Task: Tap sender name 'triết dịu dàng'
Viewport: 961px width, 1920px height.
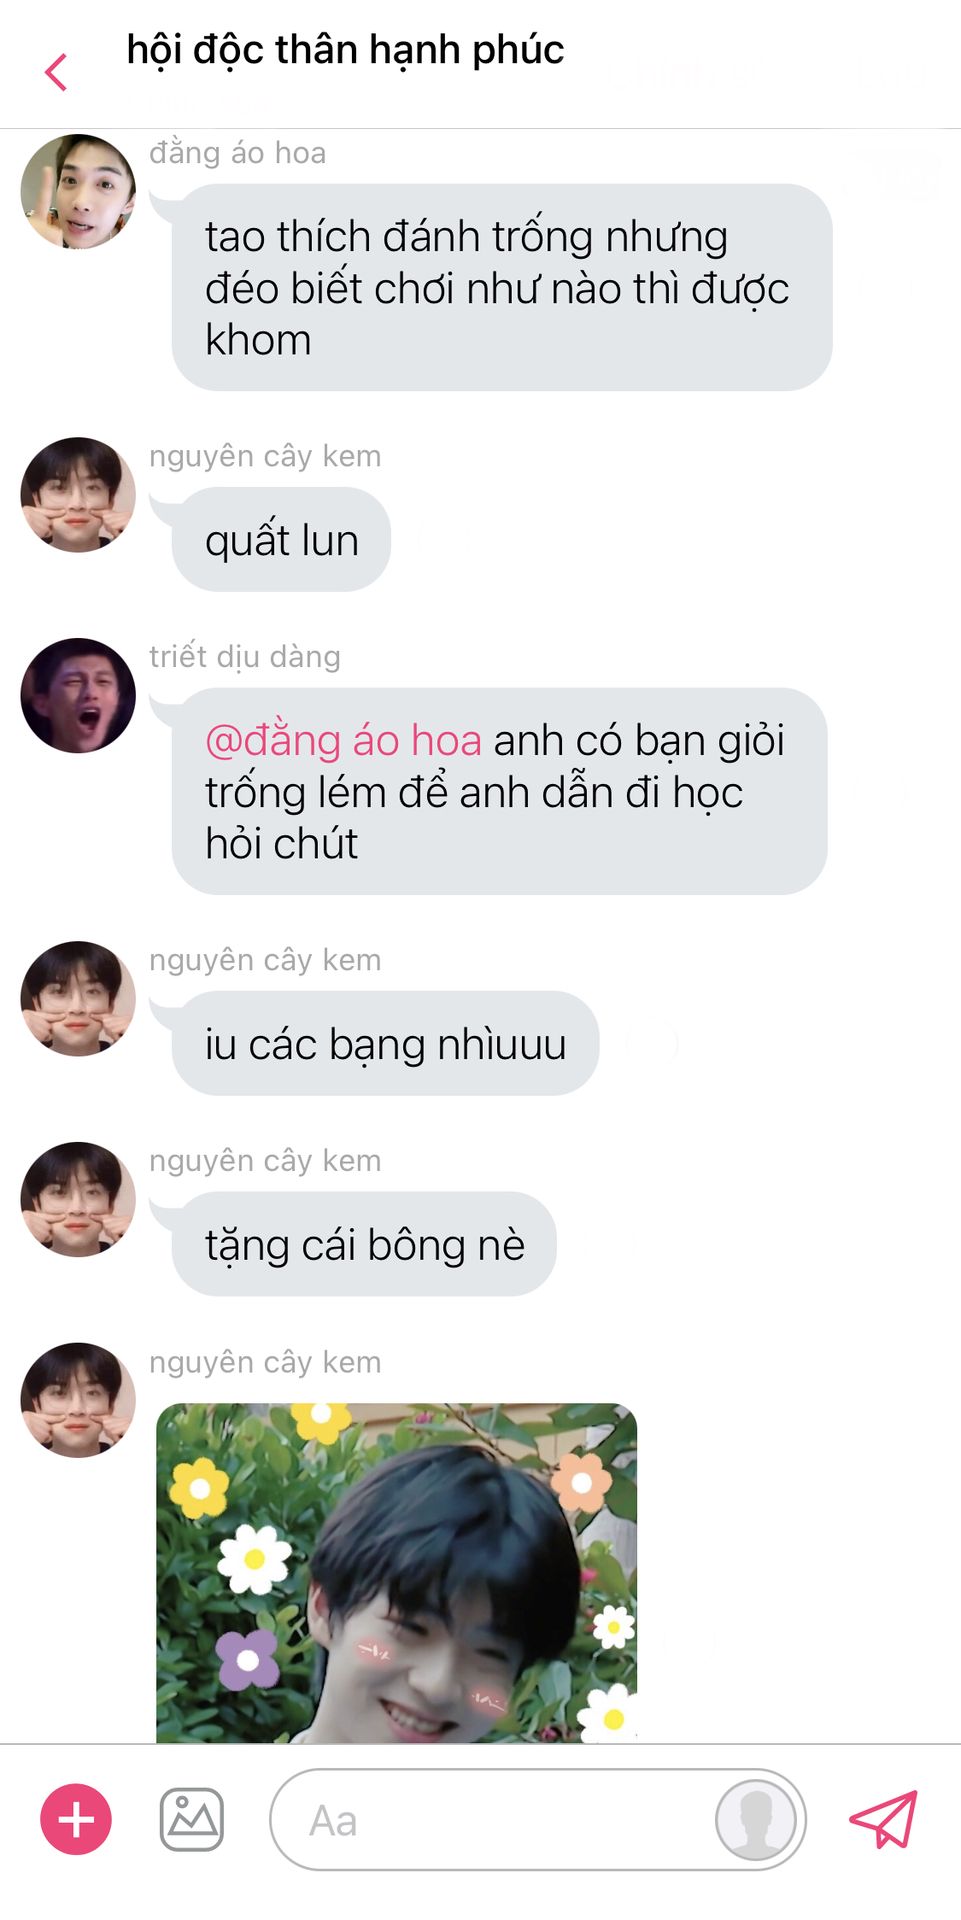Action: click(x=245, y=656)
